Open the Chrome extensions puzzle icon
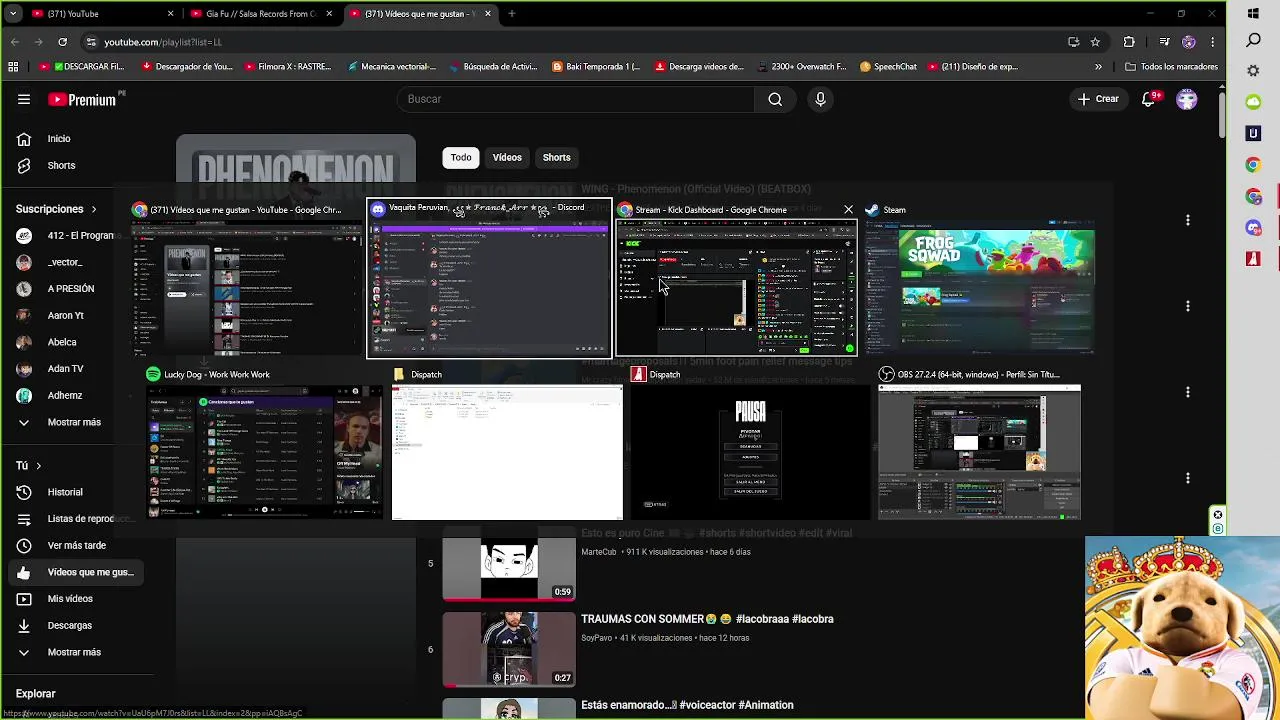Image resolution: width=1280 pixels, height=720 pixels. pyautogui.click(x=1129, y=42)
